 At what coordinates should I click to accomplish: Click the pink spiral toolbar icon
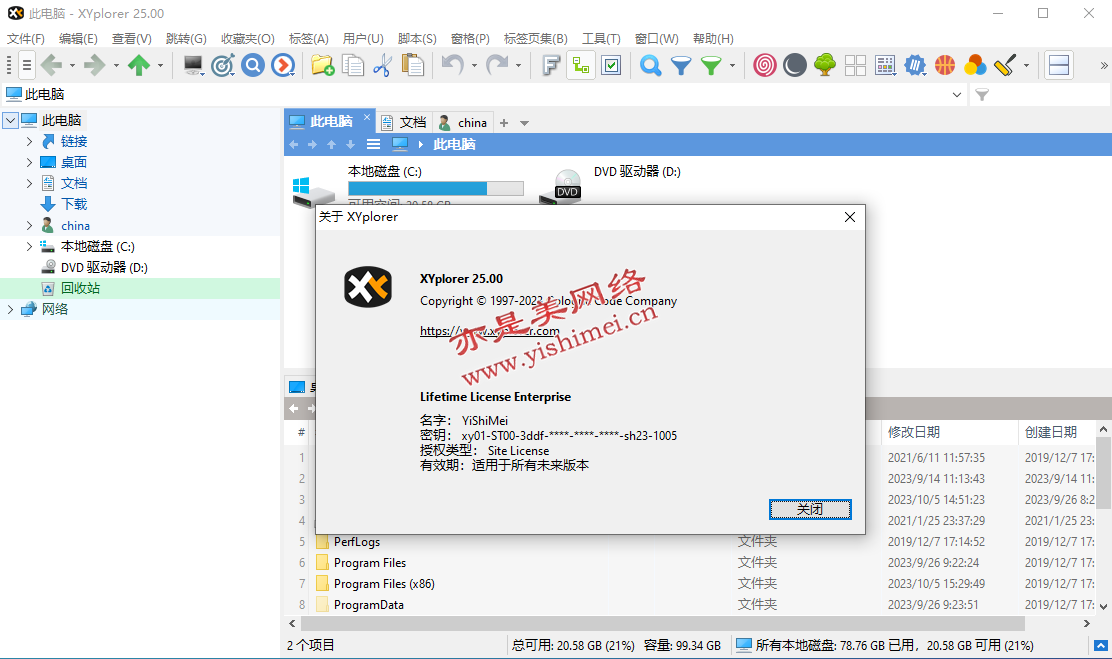coord(764,65)
